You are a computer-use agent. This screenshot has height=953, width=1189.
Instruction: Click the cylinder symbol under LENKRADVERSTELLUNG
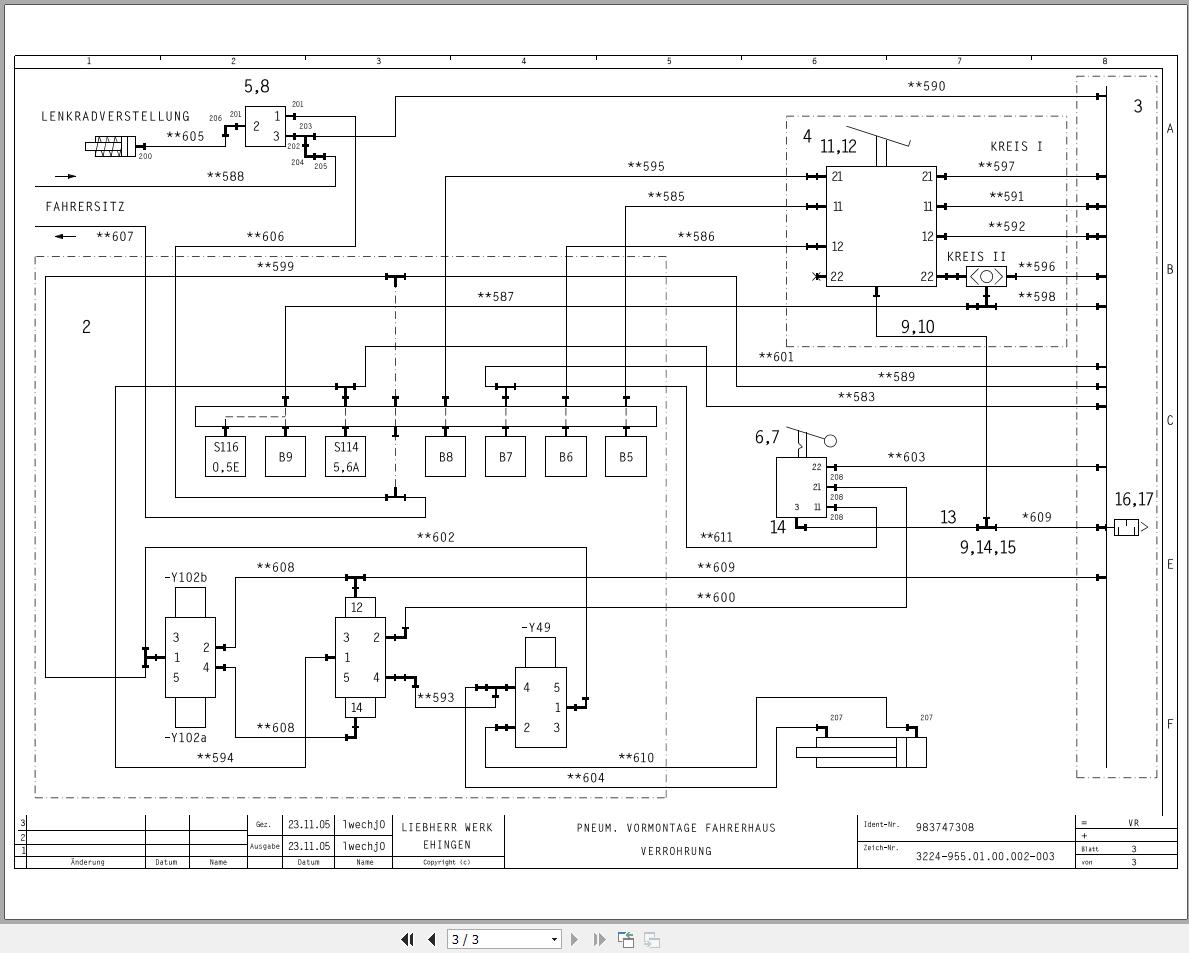tap(112, 145)
